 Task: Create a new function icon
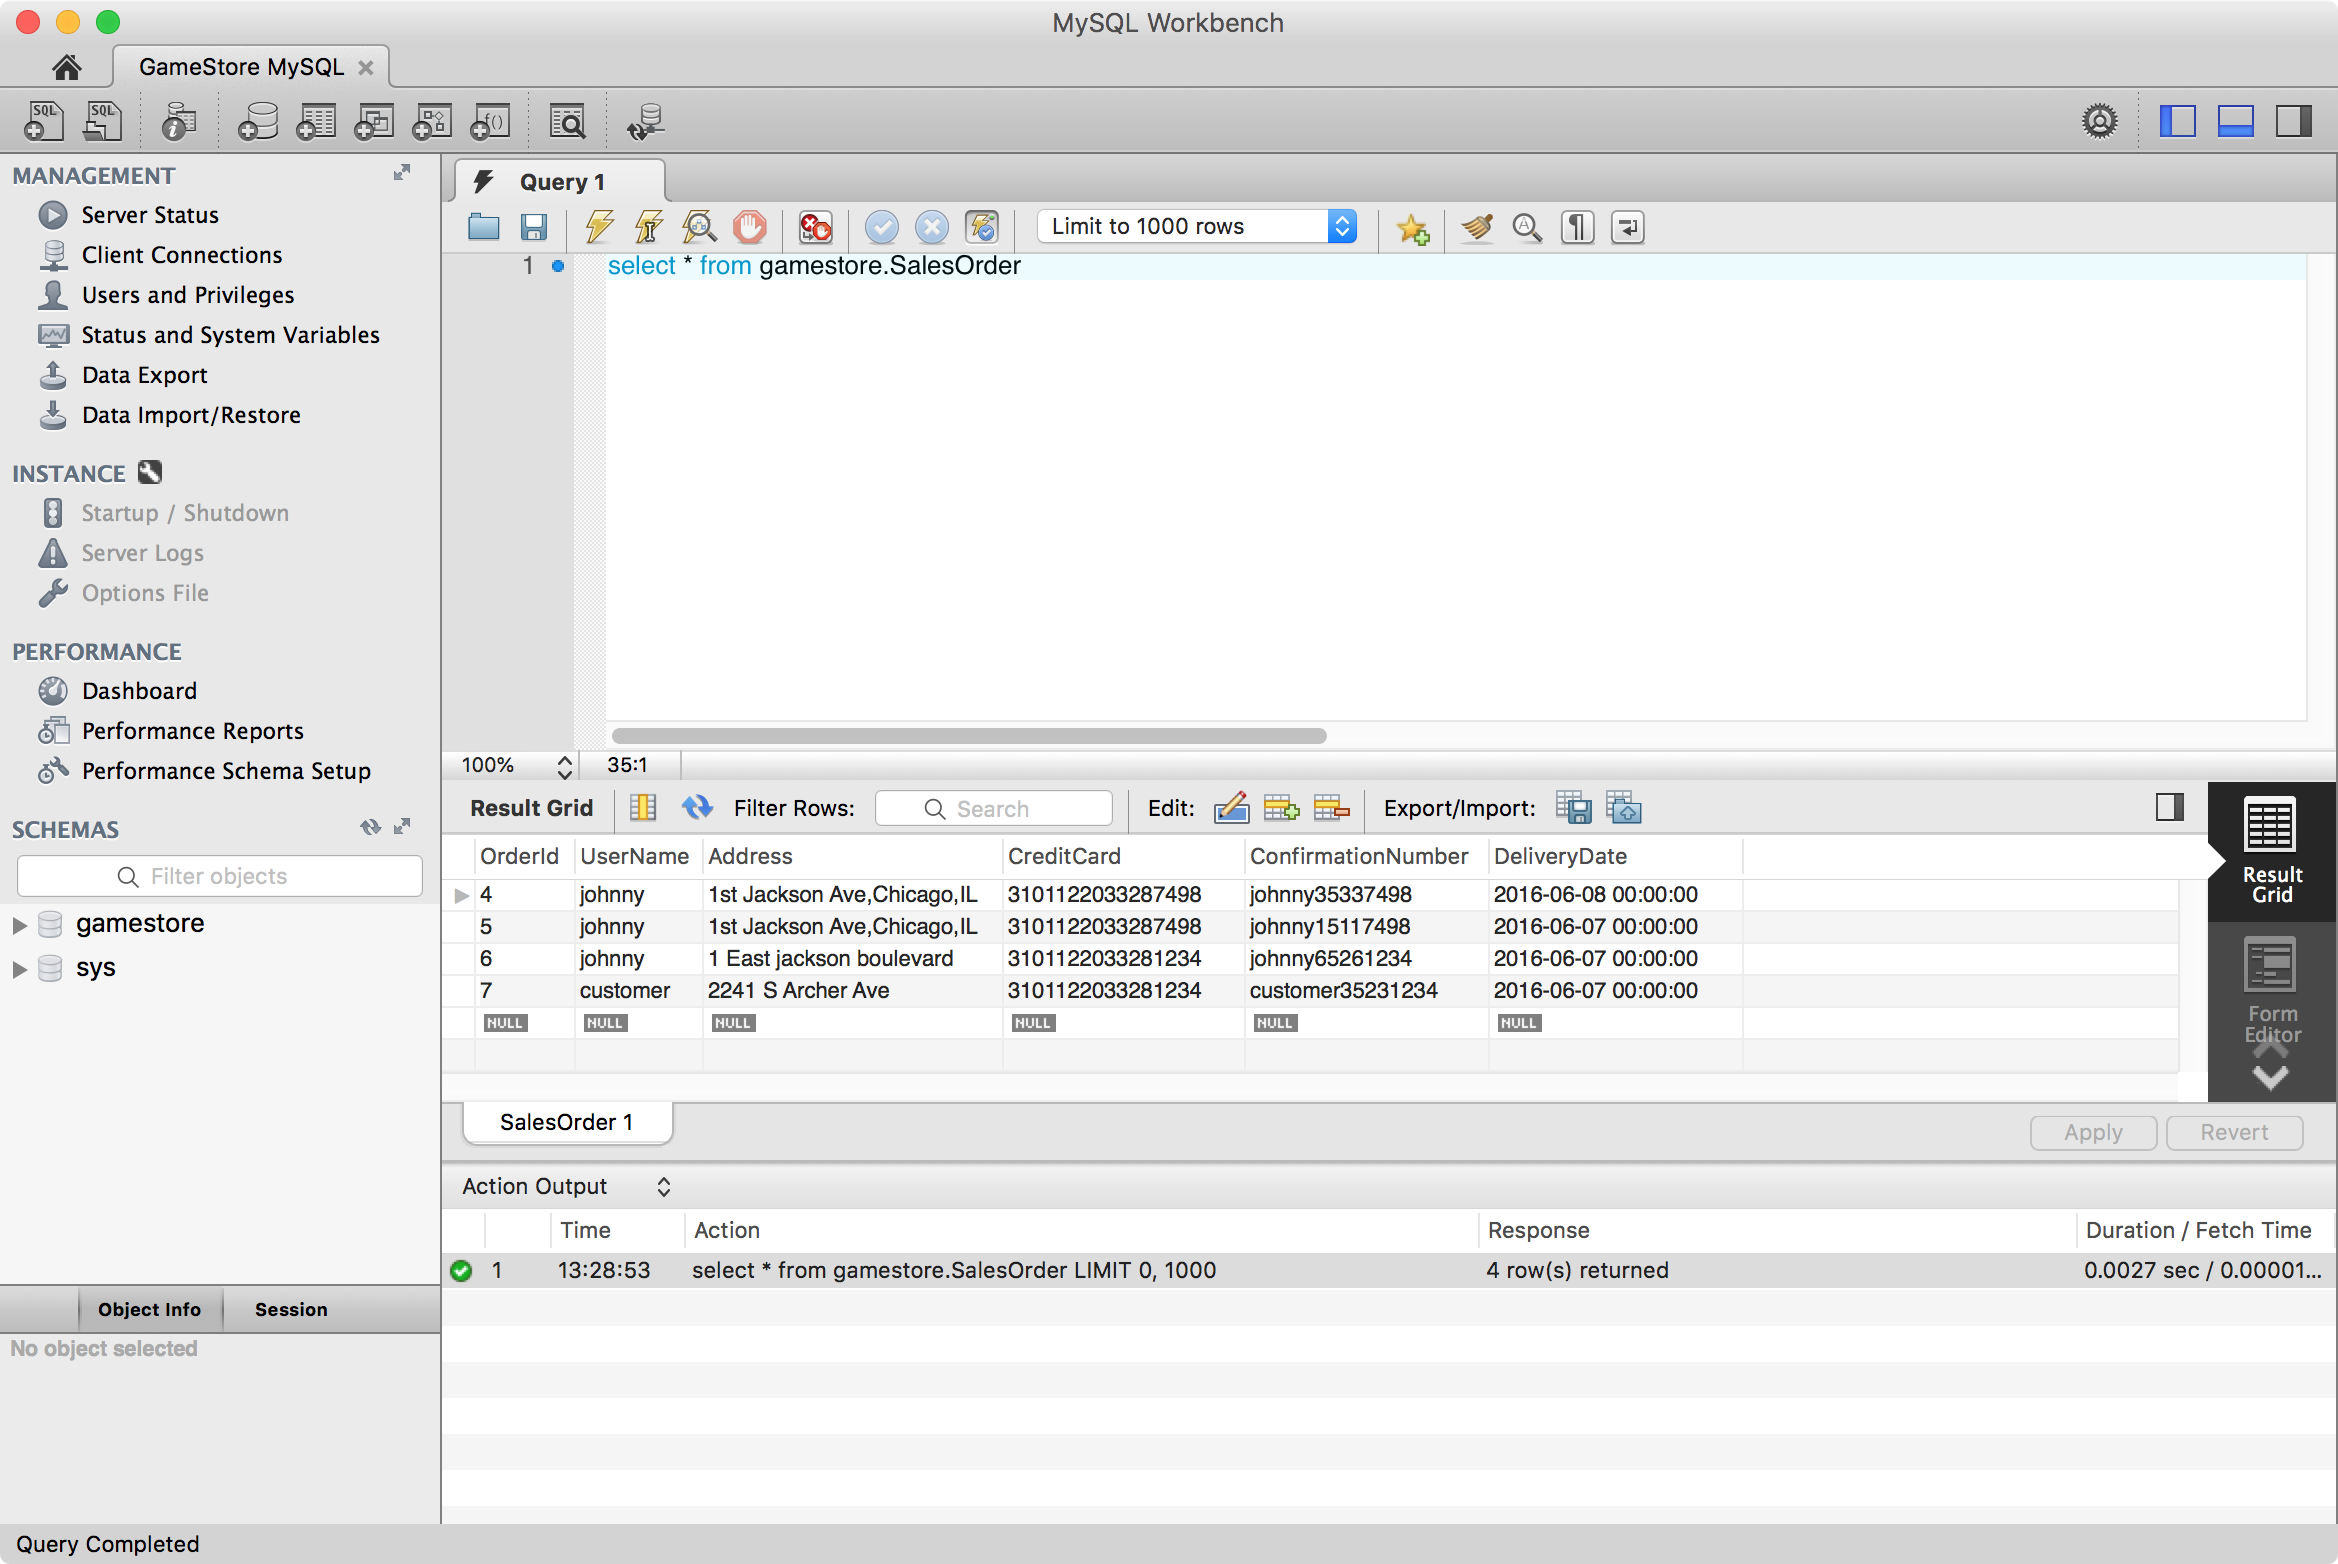[490, 121]
